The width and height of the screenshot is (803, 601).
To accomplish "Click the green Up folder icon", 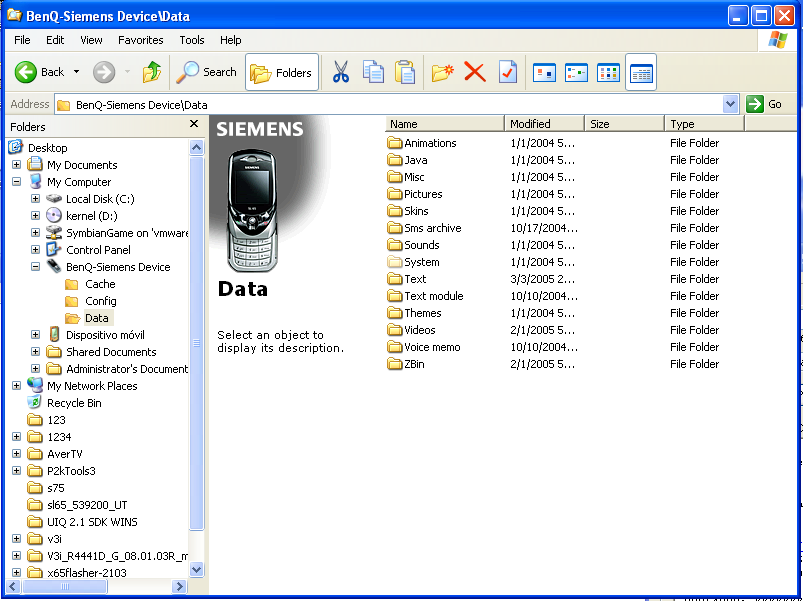I will pos(152,72).
